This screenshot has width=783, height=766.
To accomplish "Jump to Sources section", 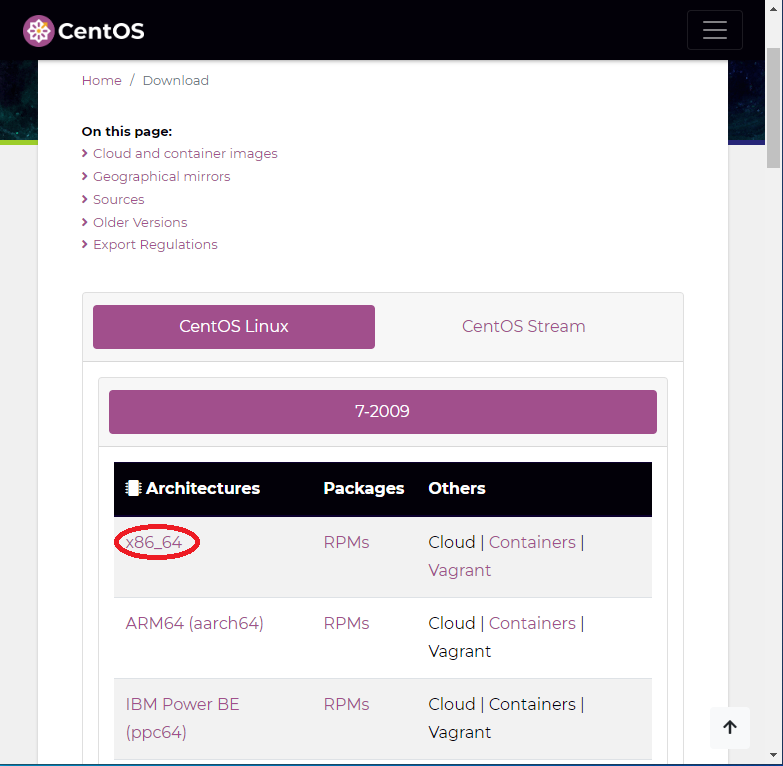I will pyautogui.click(x=119, y=199).
